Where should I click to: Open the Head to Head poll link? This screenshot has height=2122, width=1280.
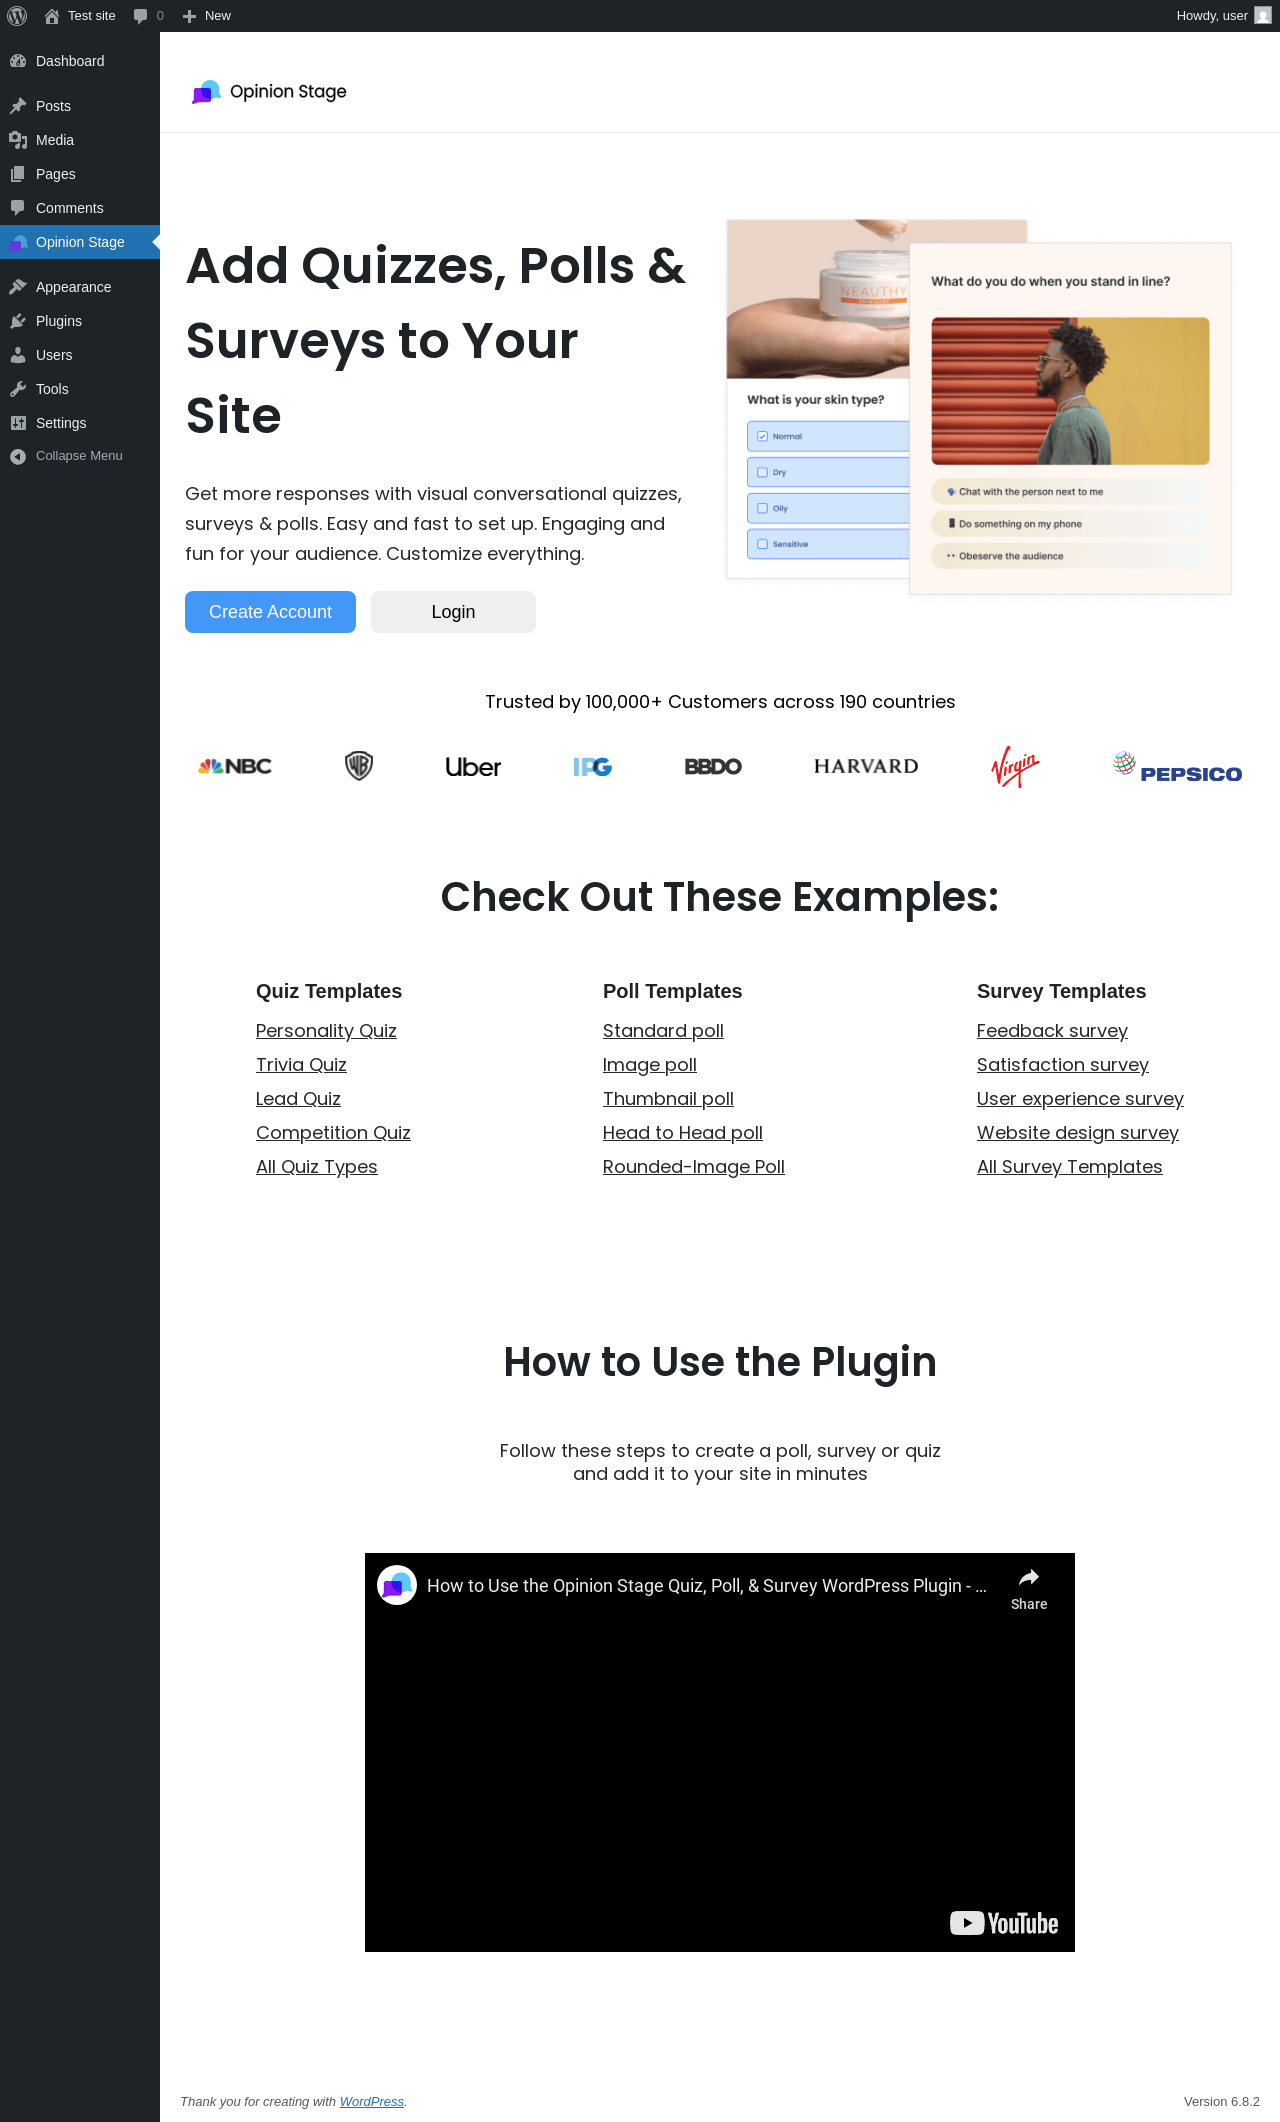click(683, 1133)
